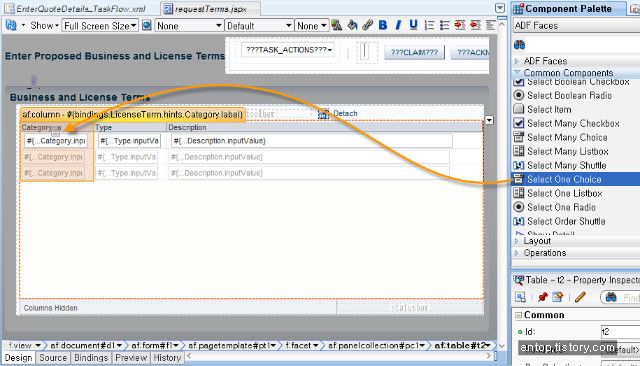Click the first icon left of Show menu

pos(11,25)
